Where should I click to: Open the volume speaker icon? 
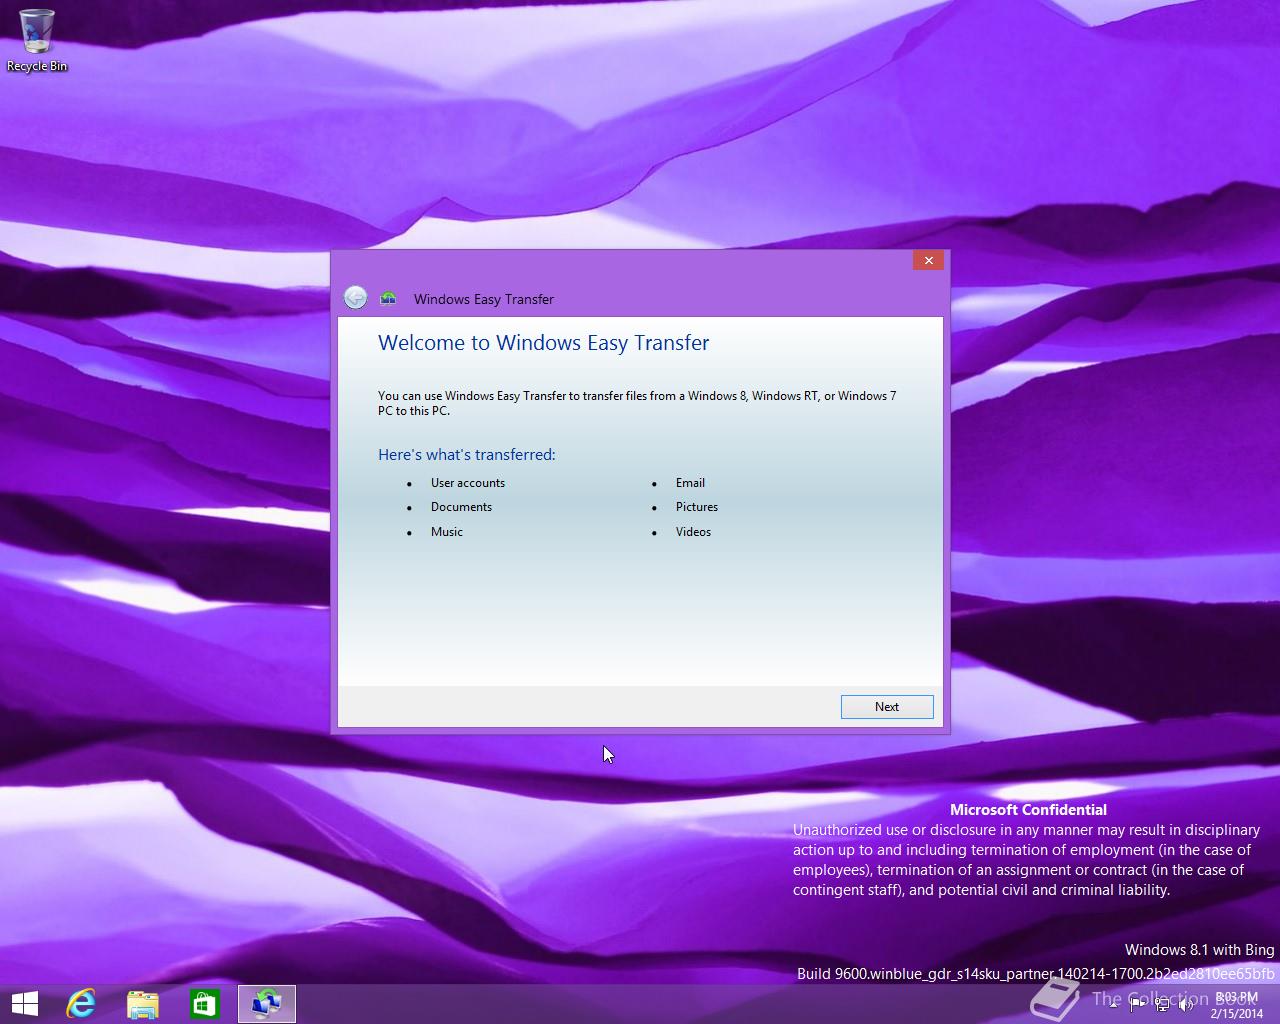[x=1185, y=1005]
